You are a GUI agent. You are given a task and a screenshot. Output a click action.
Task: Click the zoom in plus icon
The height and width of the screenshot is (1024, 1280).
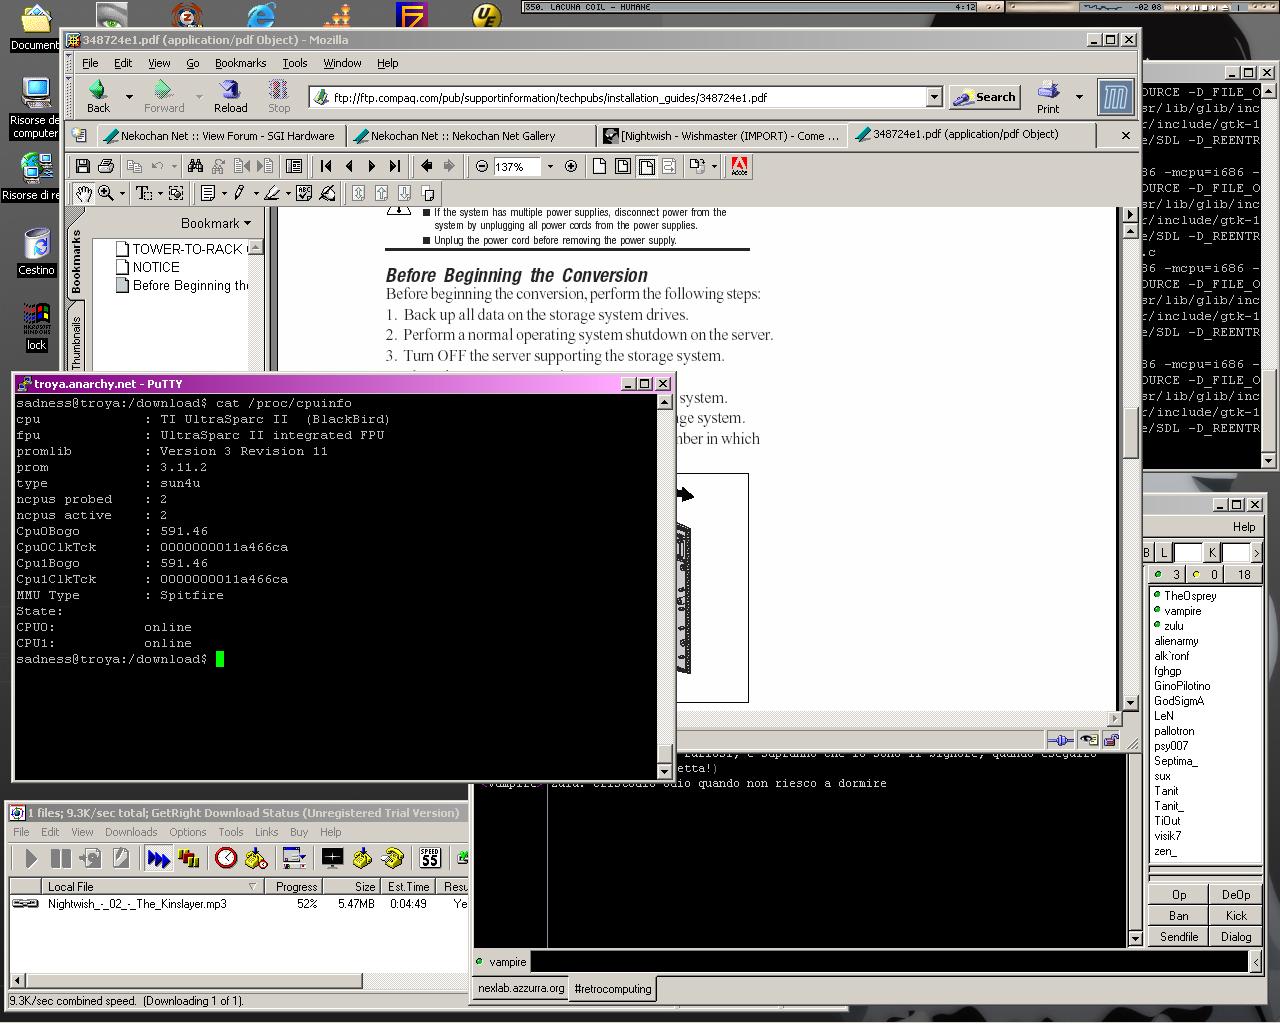(x=571, y=166)
